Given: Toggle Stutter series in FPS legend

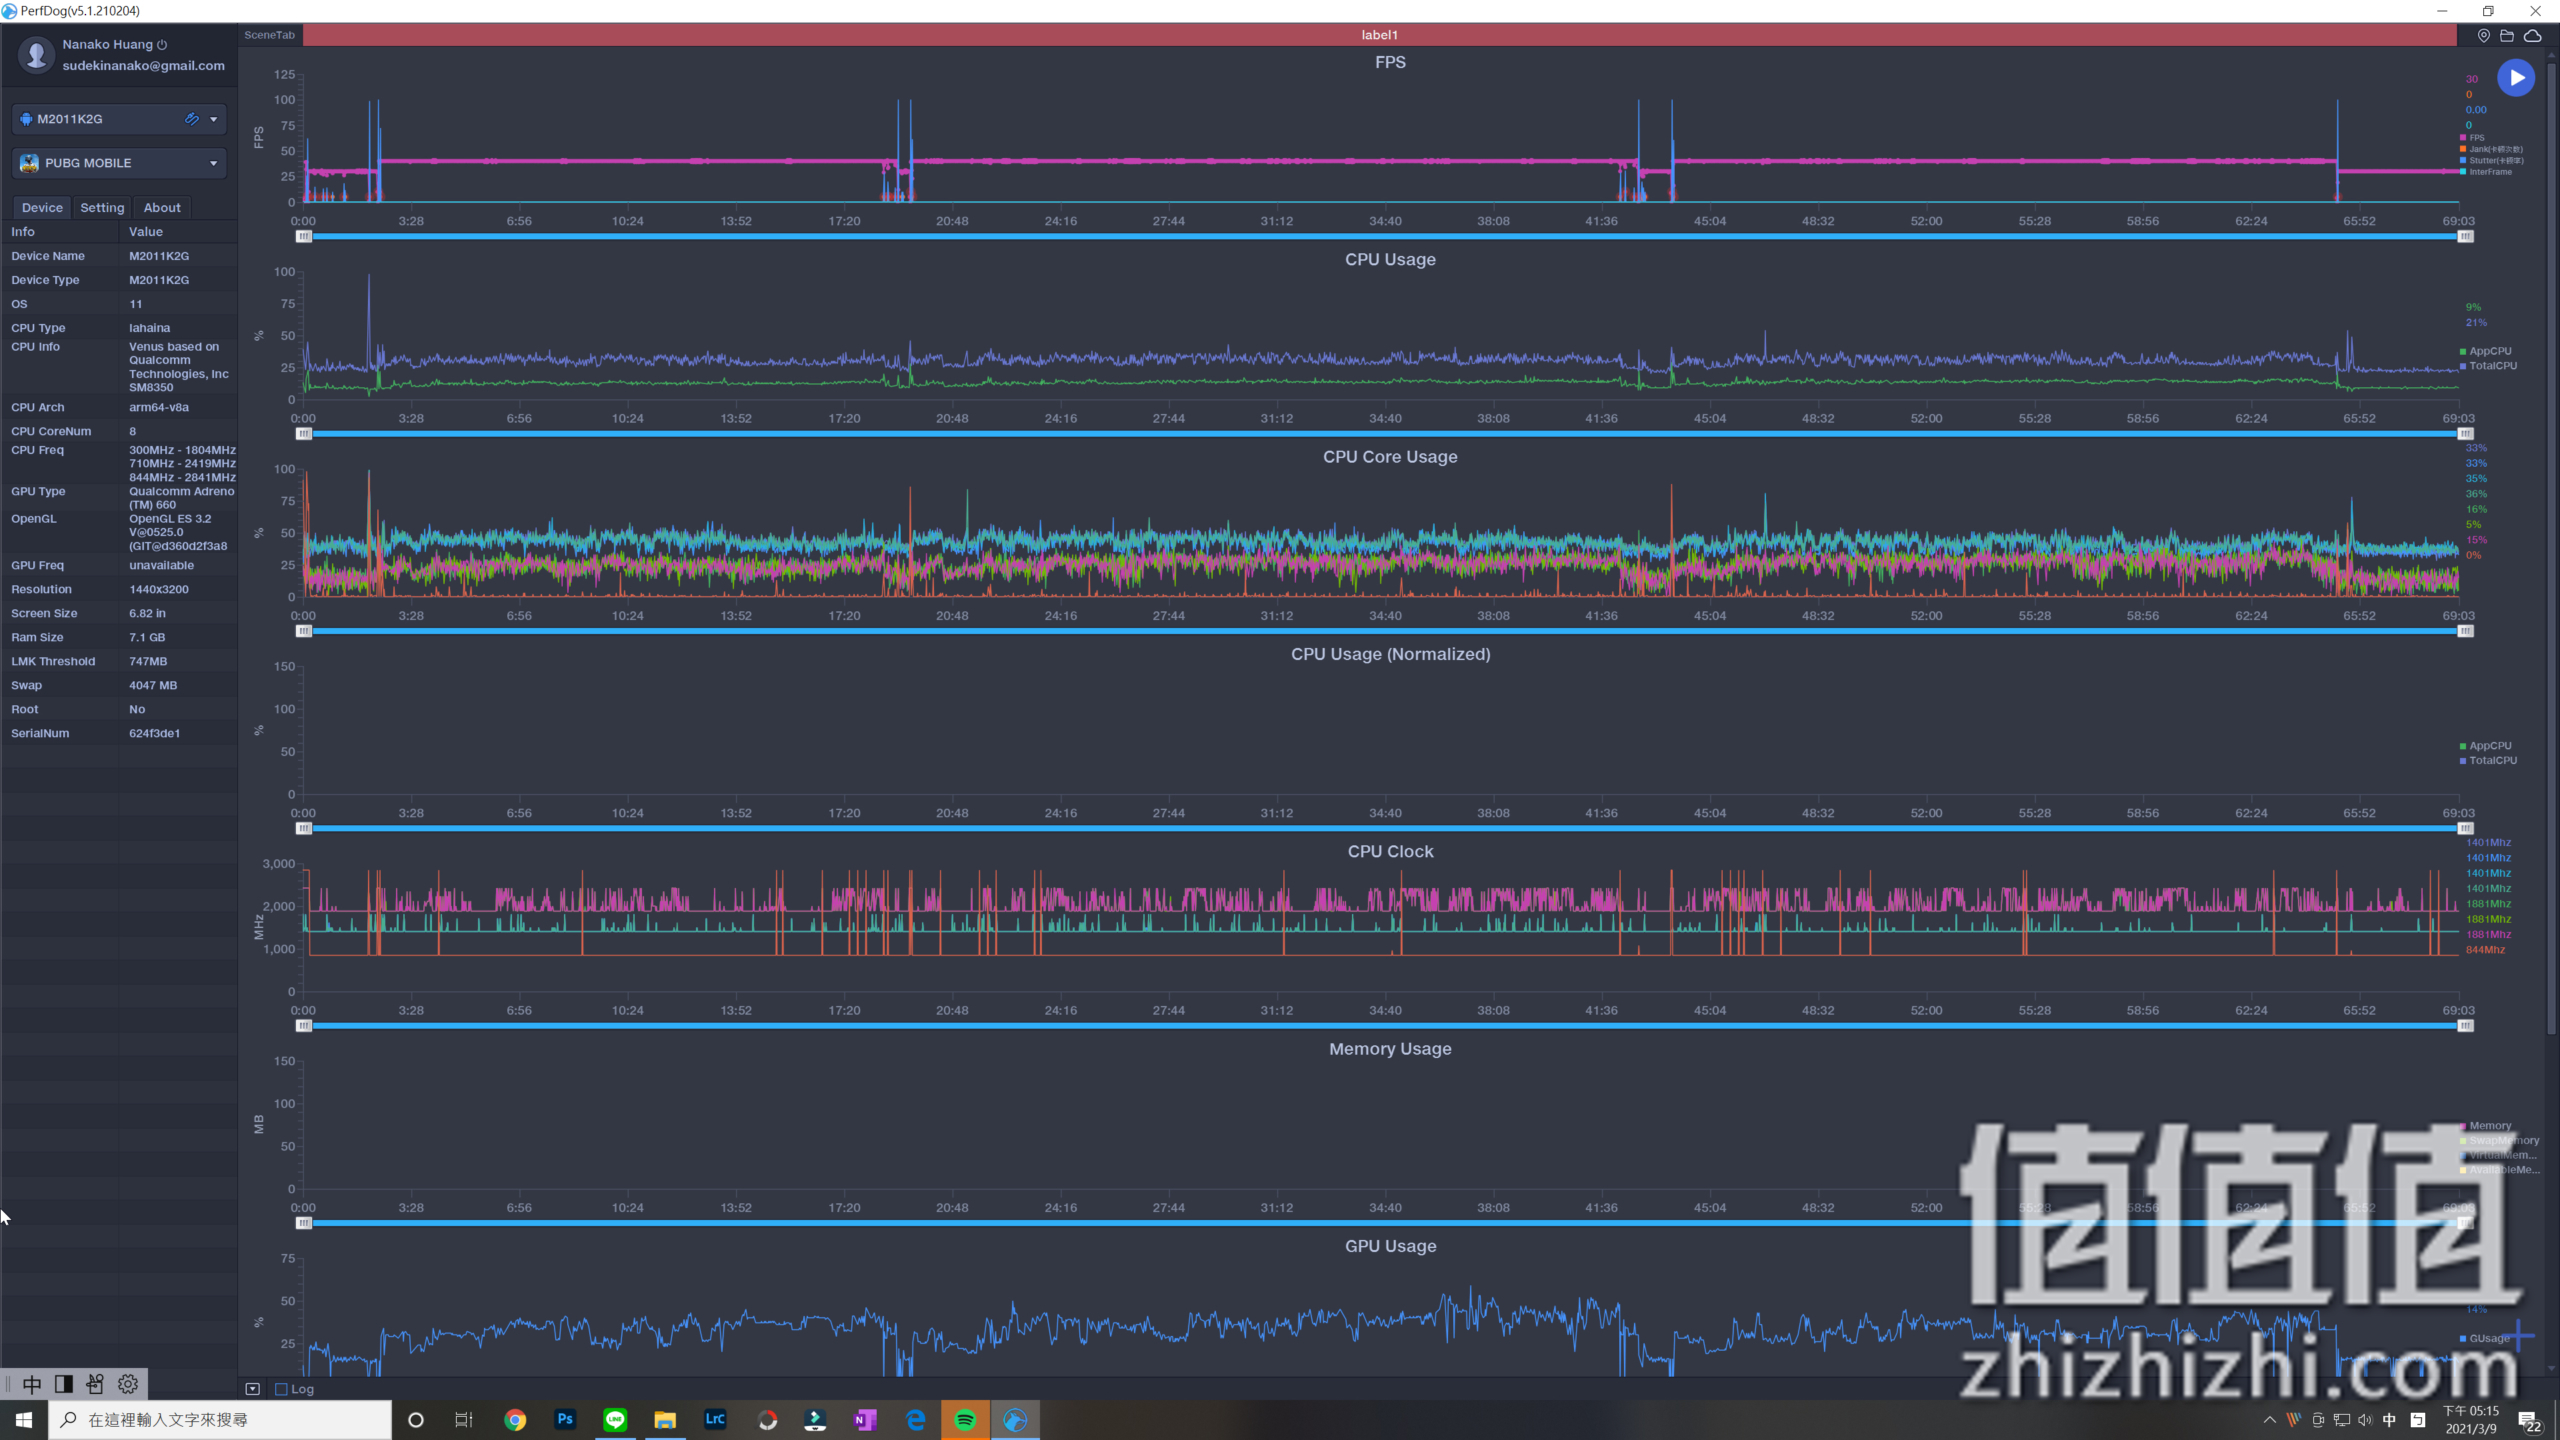Looking at the screenshot, I should pos(2491,160).
